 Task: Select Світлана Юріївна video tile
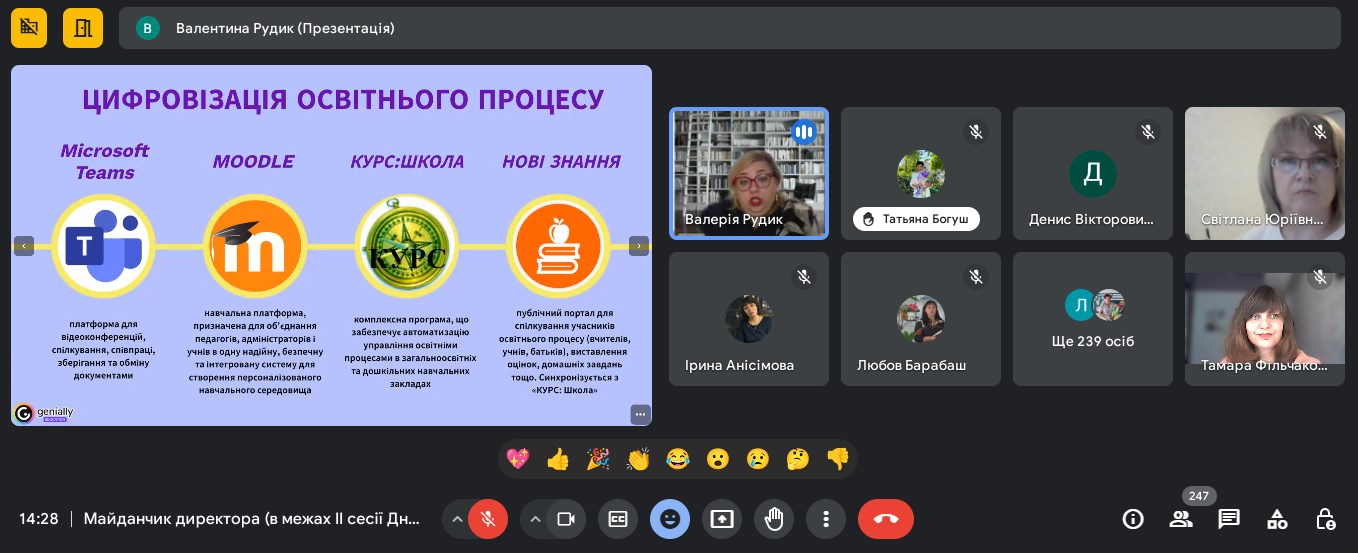click(1265, 174)
